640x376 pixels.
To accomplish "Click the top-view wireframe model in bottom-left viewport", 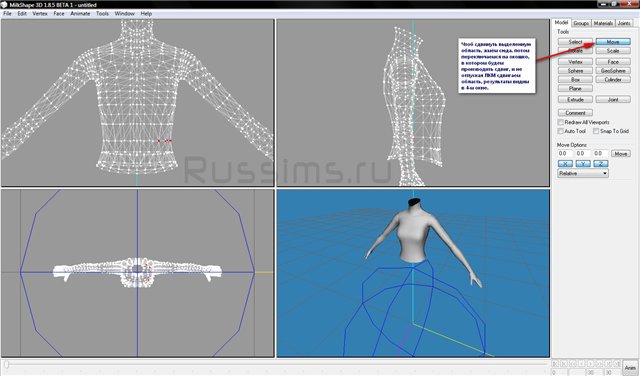I will click(137, 272).
